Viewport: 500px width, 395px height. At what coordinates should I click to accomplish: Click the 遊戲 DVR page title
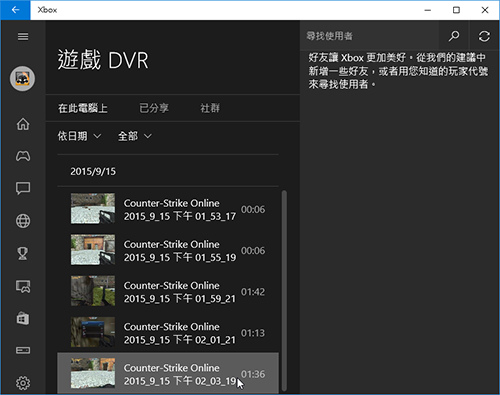pos(103,60)
